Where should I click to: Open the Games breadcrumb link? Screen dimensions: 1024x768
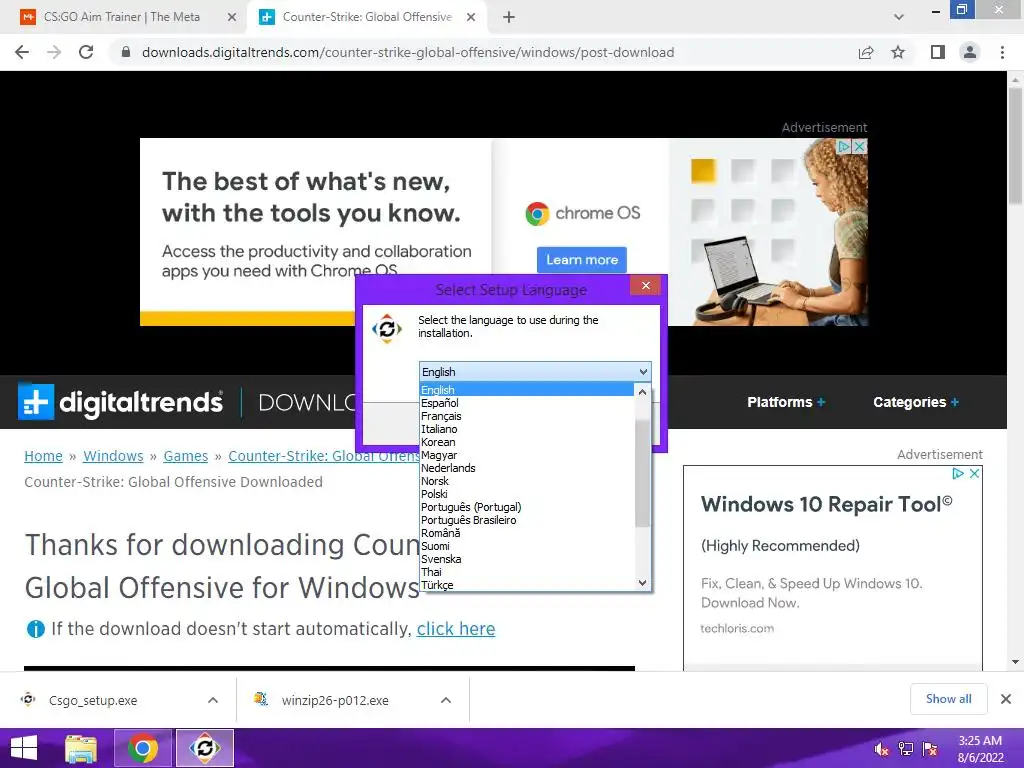point(185,456)
